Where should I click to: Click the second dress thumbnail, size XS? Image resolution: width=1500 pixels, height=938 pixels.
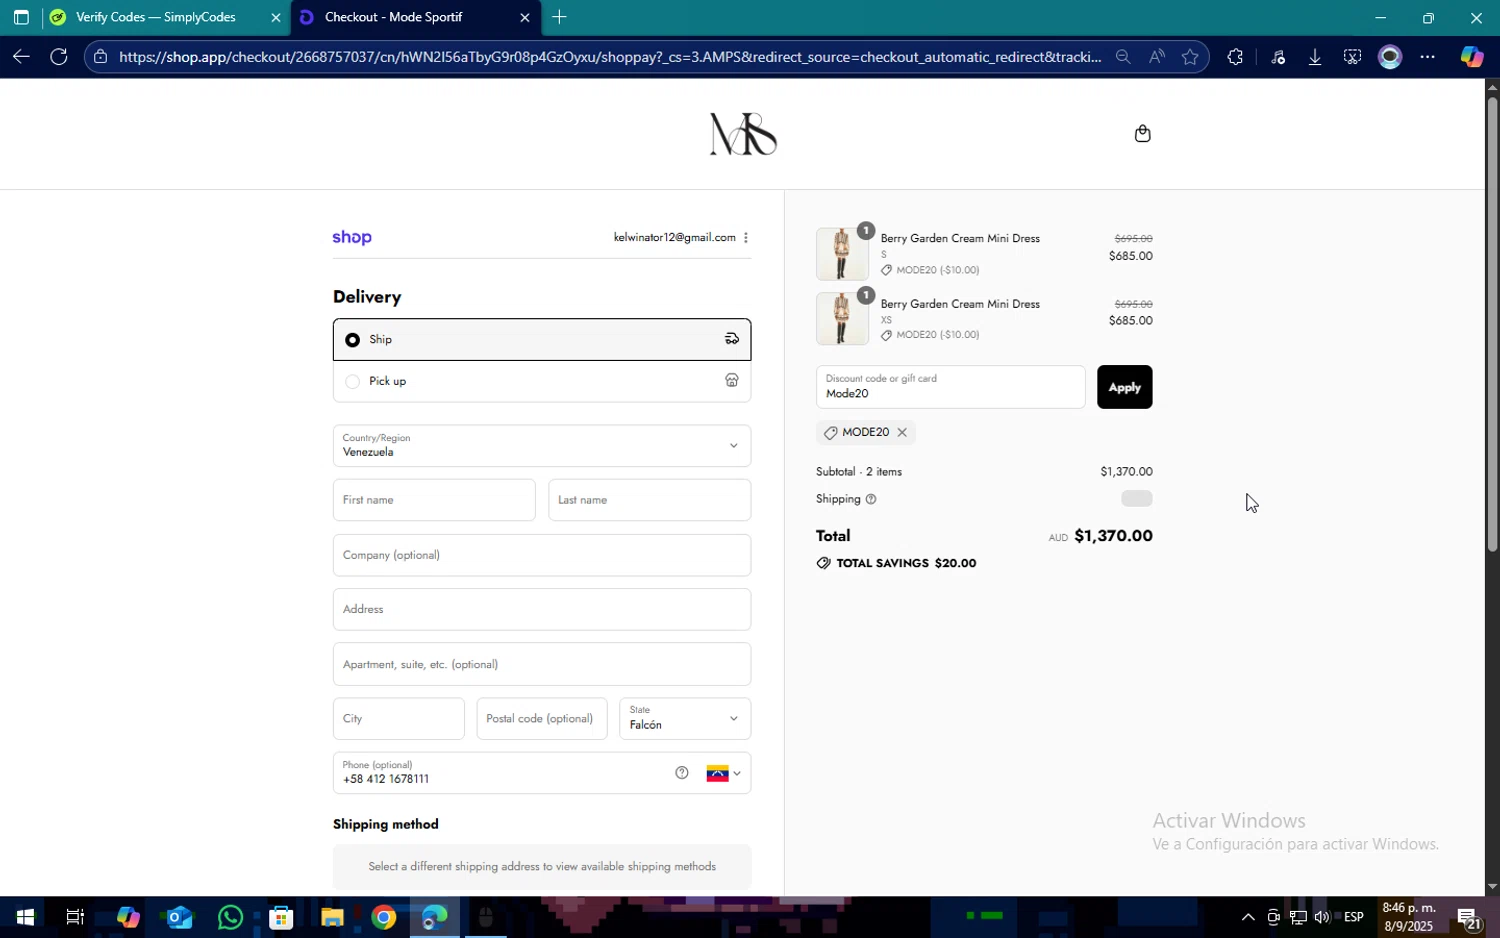pyautogui.click(x=842, y=319)
